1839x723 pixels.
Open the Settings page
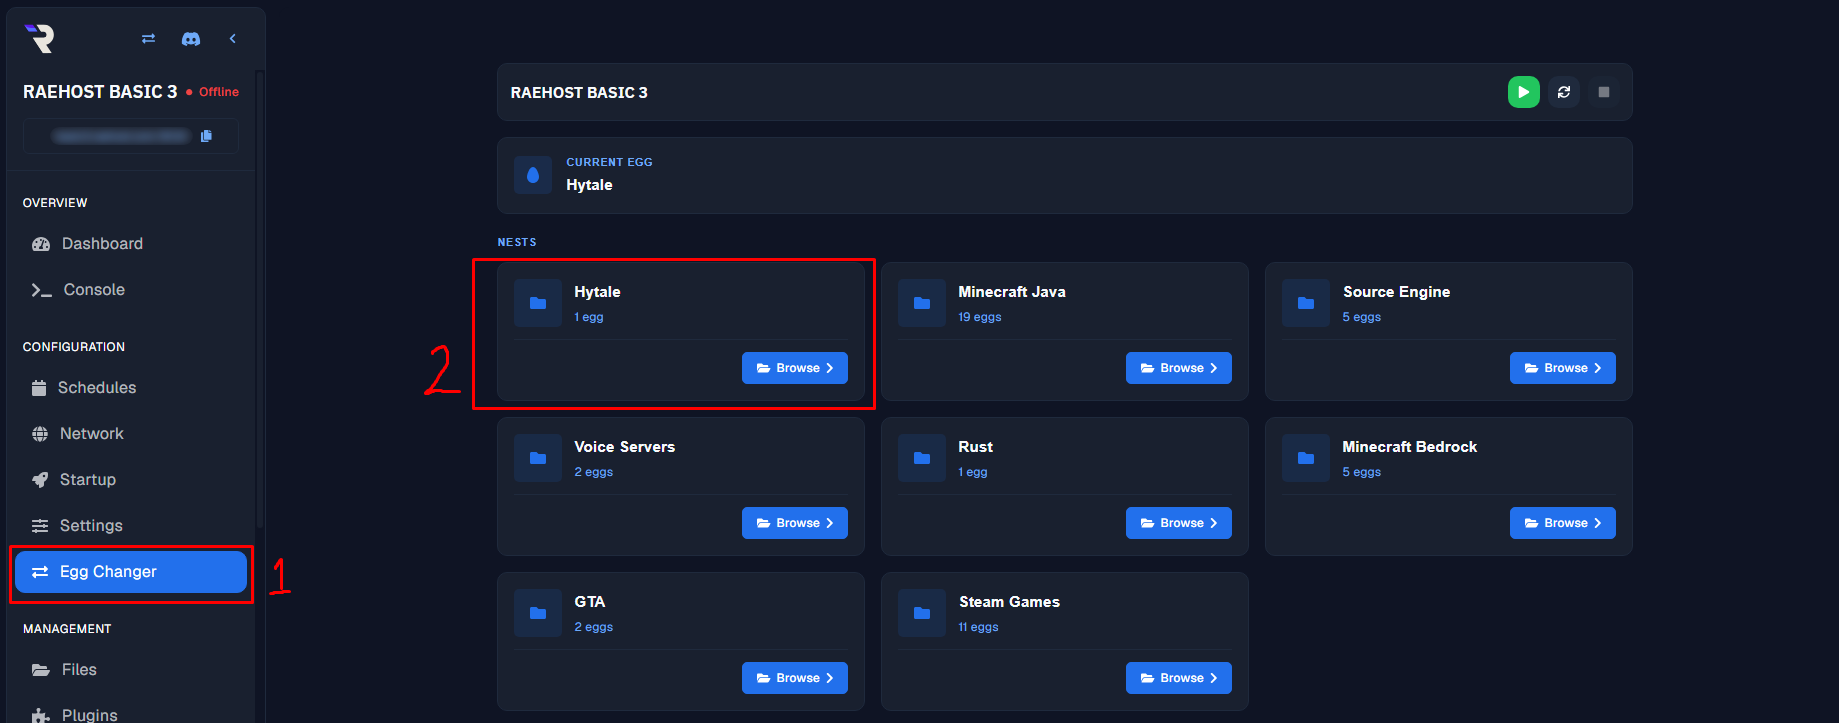131,526
